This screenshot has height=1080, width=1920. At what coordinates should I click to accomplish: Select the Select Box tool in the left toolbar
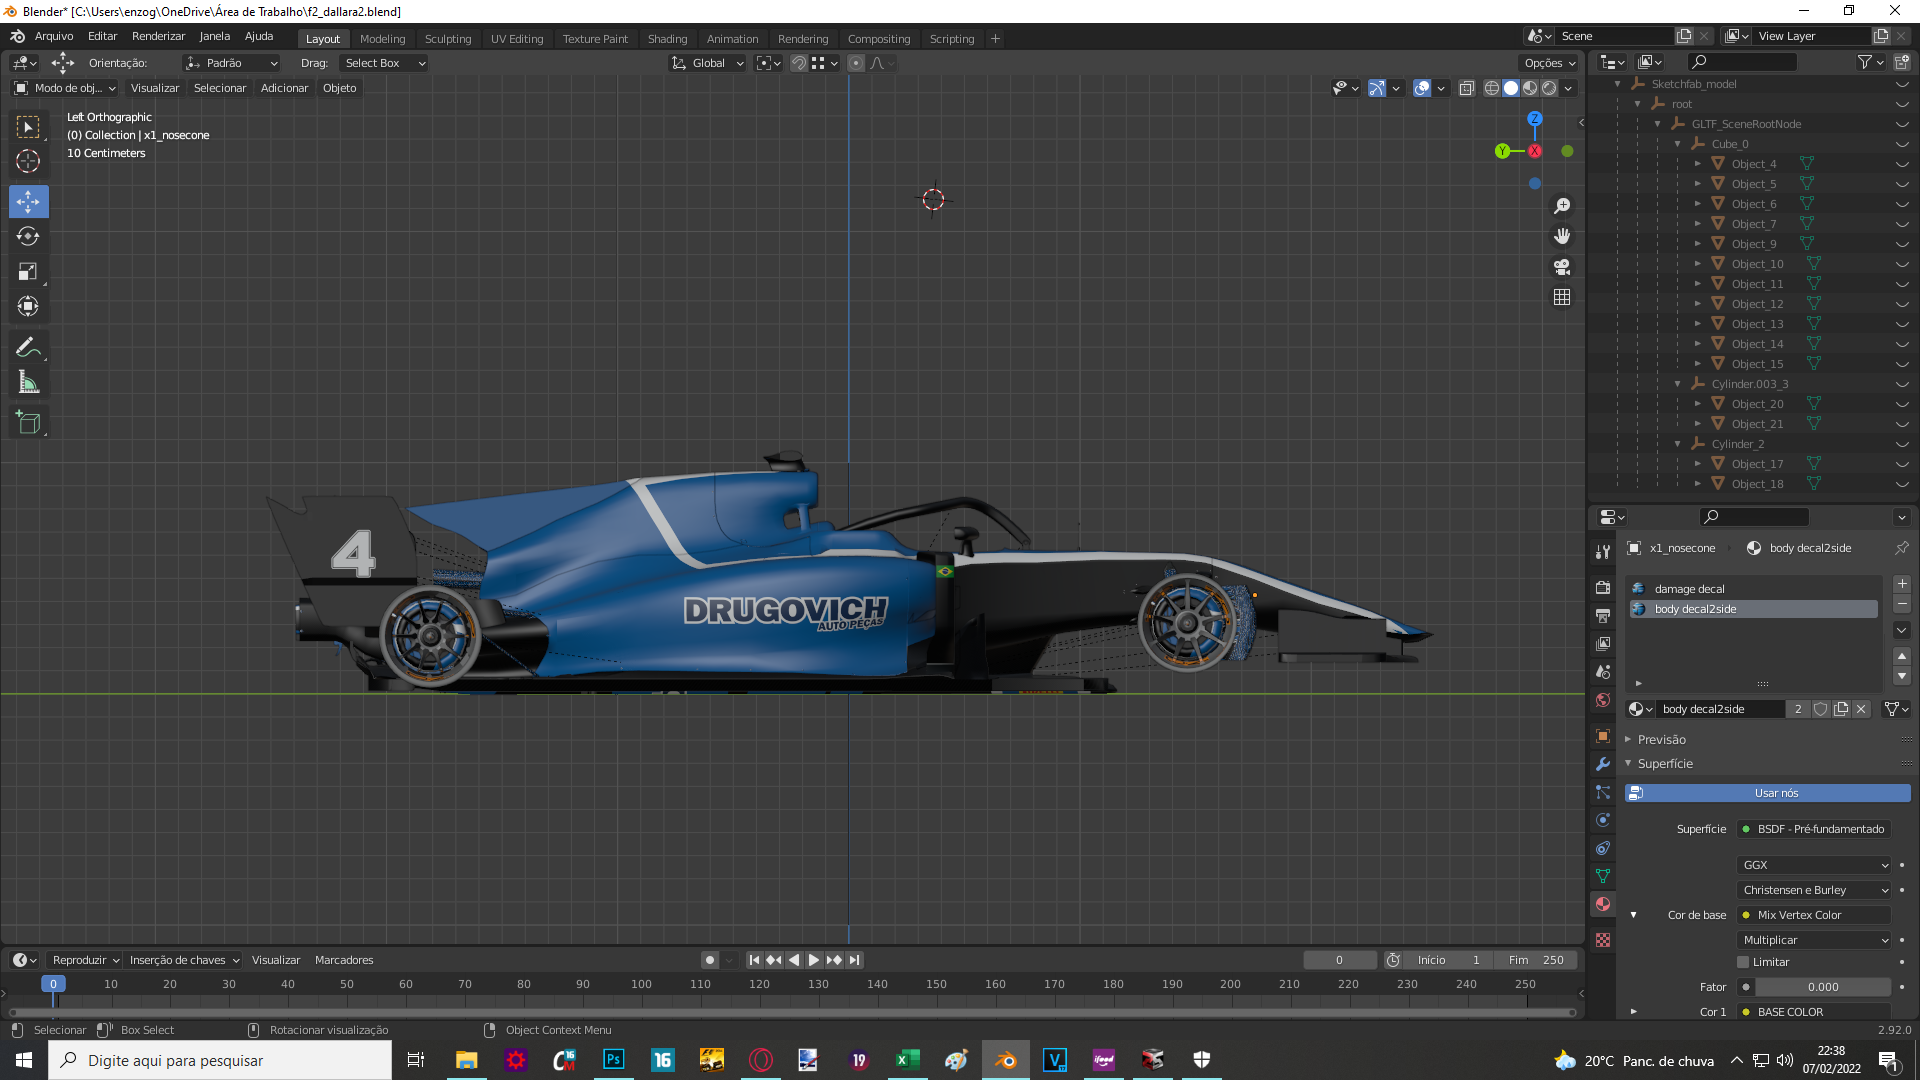click(x=28, y=127)
